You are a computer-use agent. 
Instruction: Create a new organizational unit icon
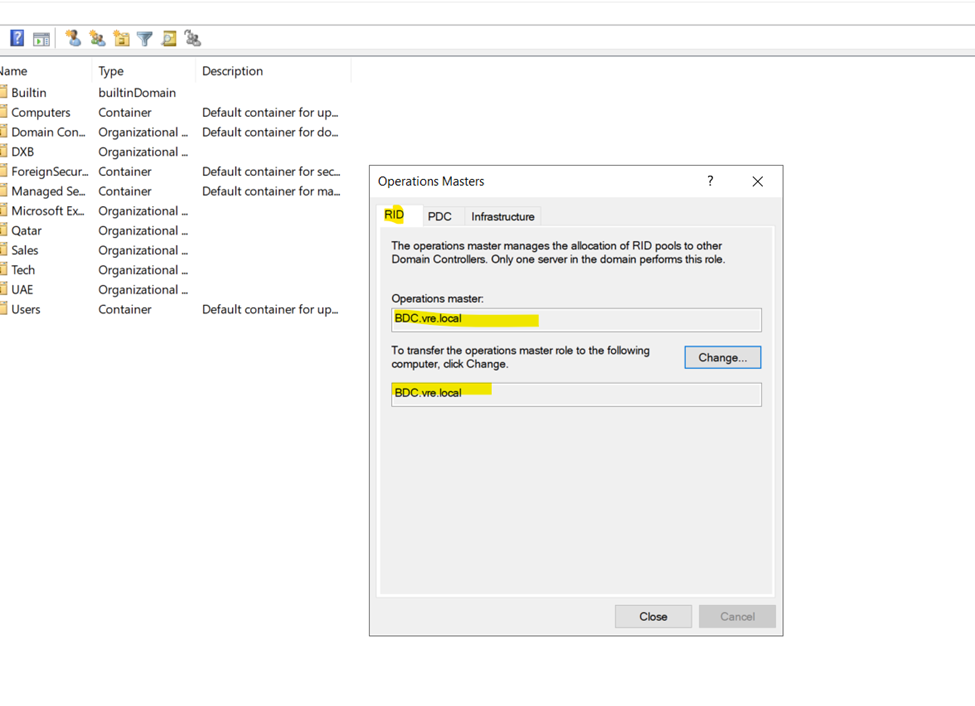pyautogui.click(x=121, y=39)
